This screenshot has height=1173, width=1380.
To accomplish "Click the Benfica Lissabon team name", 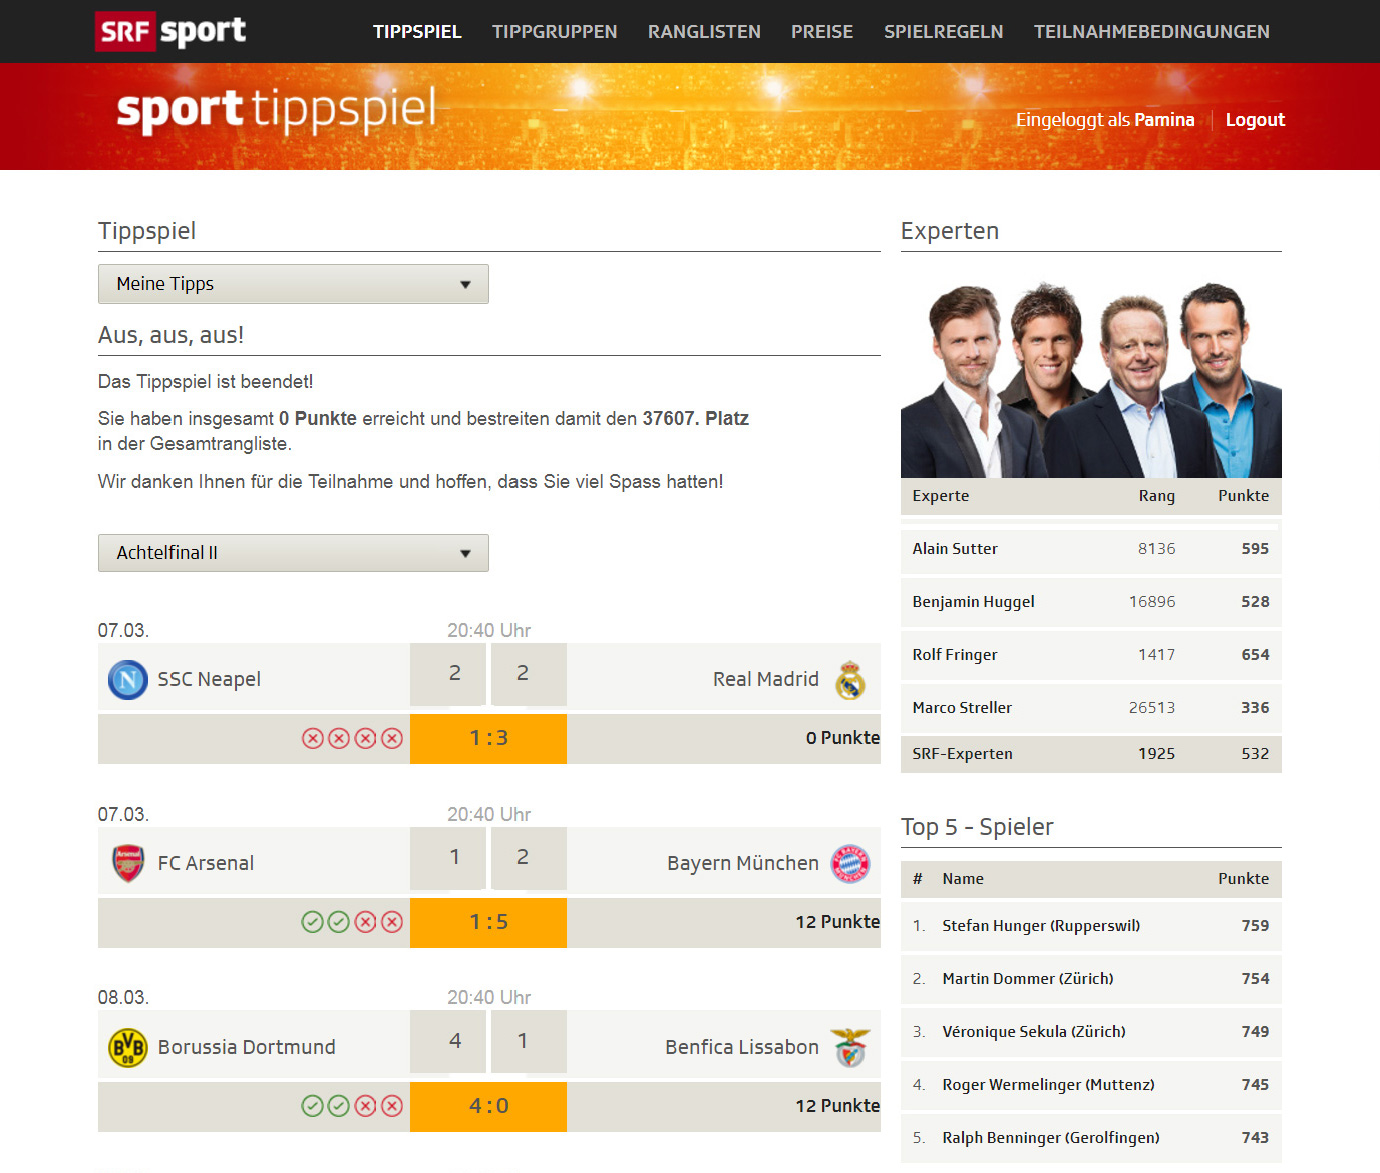I will click(742, 1047).
